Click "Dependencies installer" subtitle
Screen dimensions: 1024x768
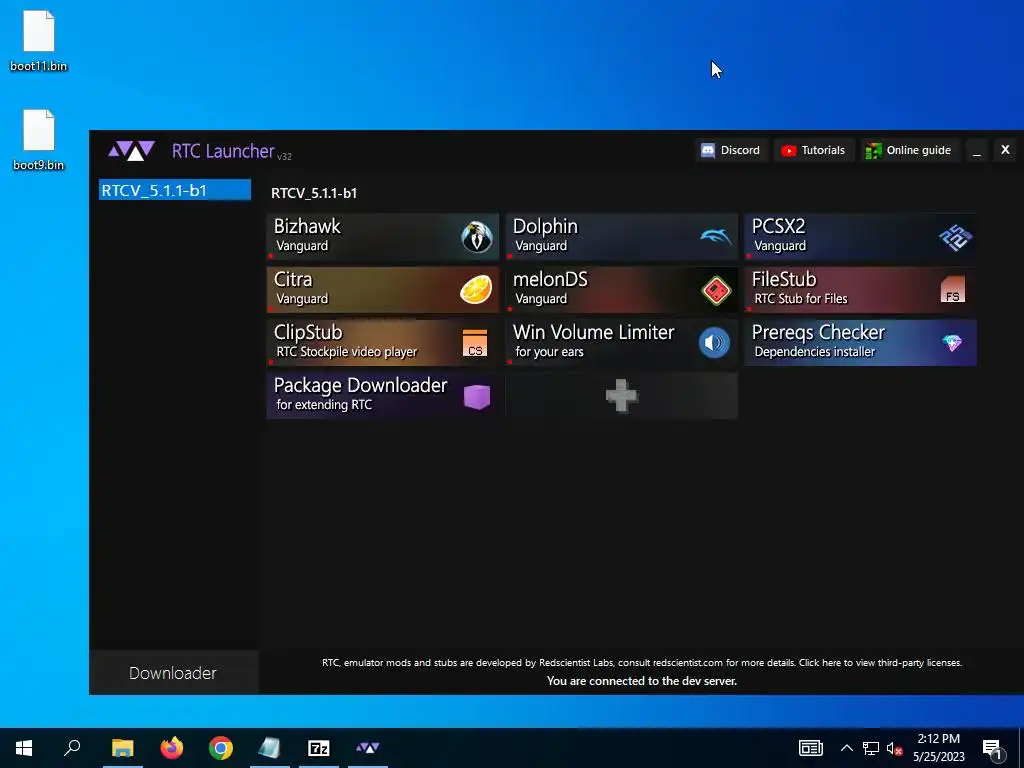814,351
